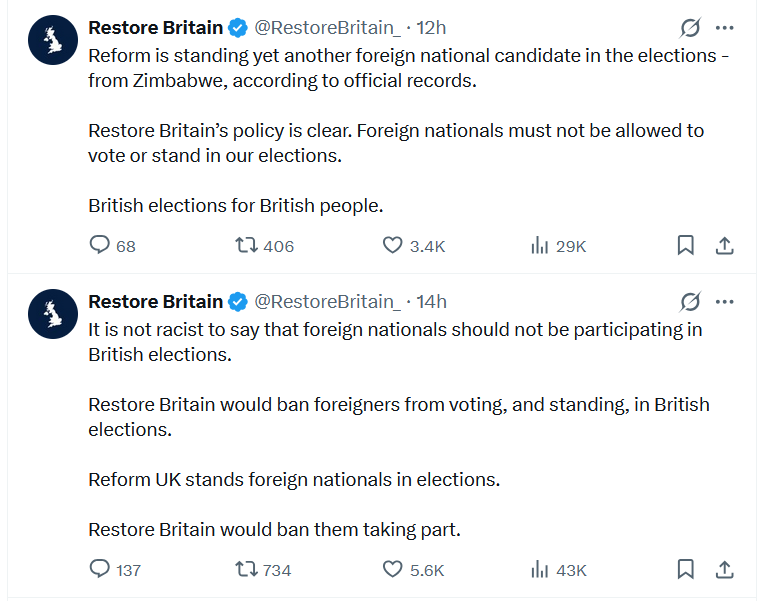Click @RestoreBritain_ handle in second tweet

(x=327, y=301)
